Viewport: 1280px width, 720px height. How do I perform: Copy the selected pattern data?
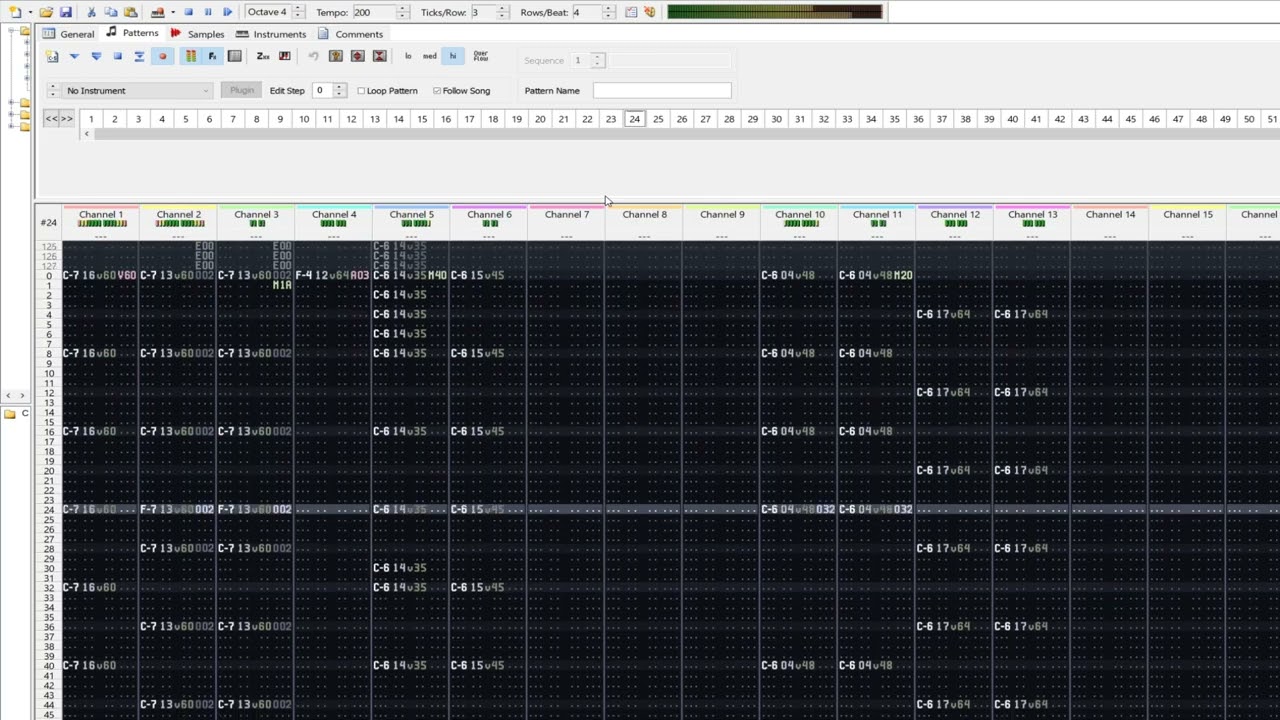(111, 12)
